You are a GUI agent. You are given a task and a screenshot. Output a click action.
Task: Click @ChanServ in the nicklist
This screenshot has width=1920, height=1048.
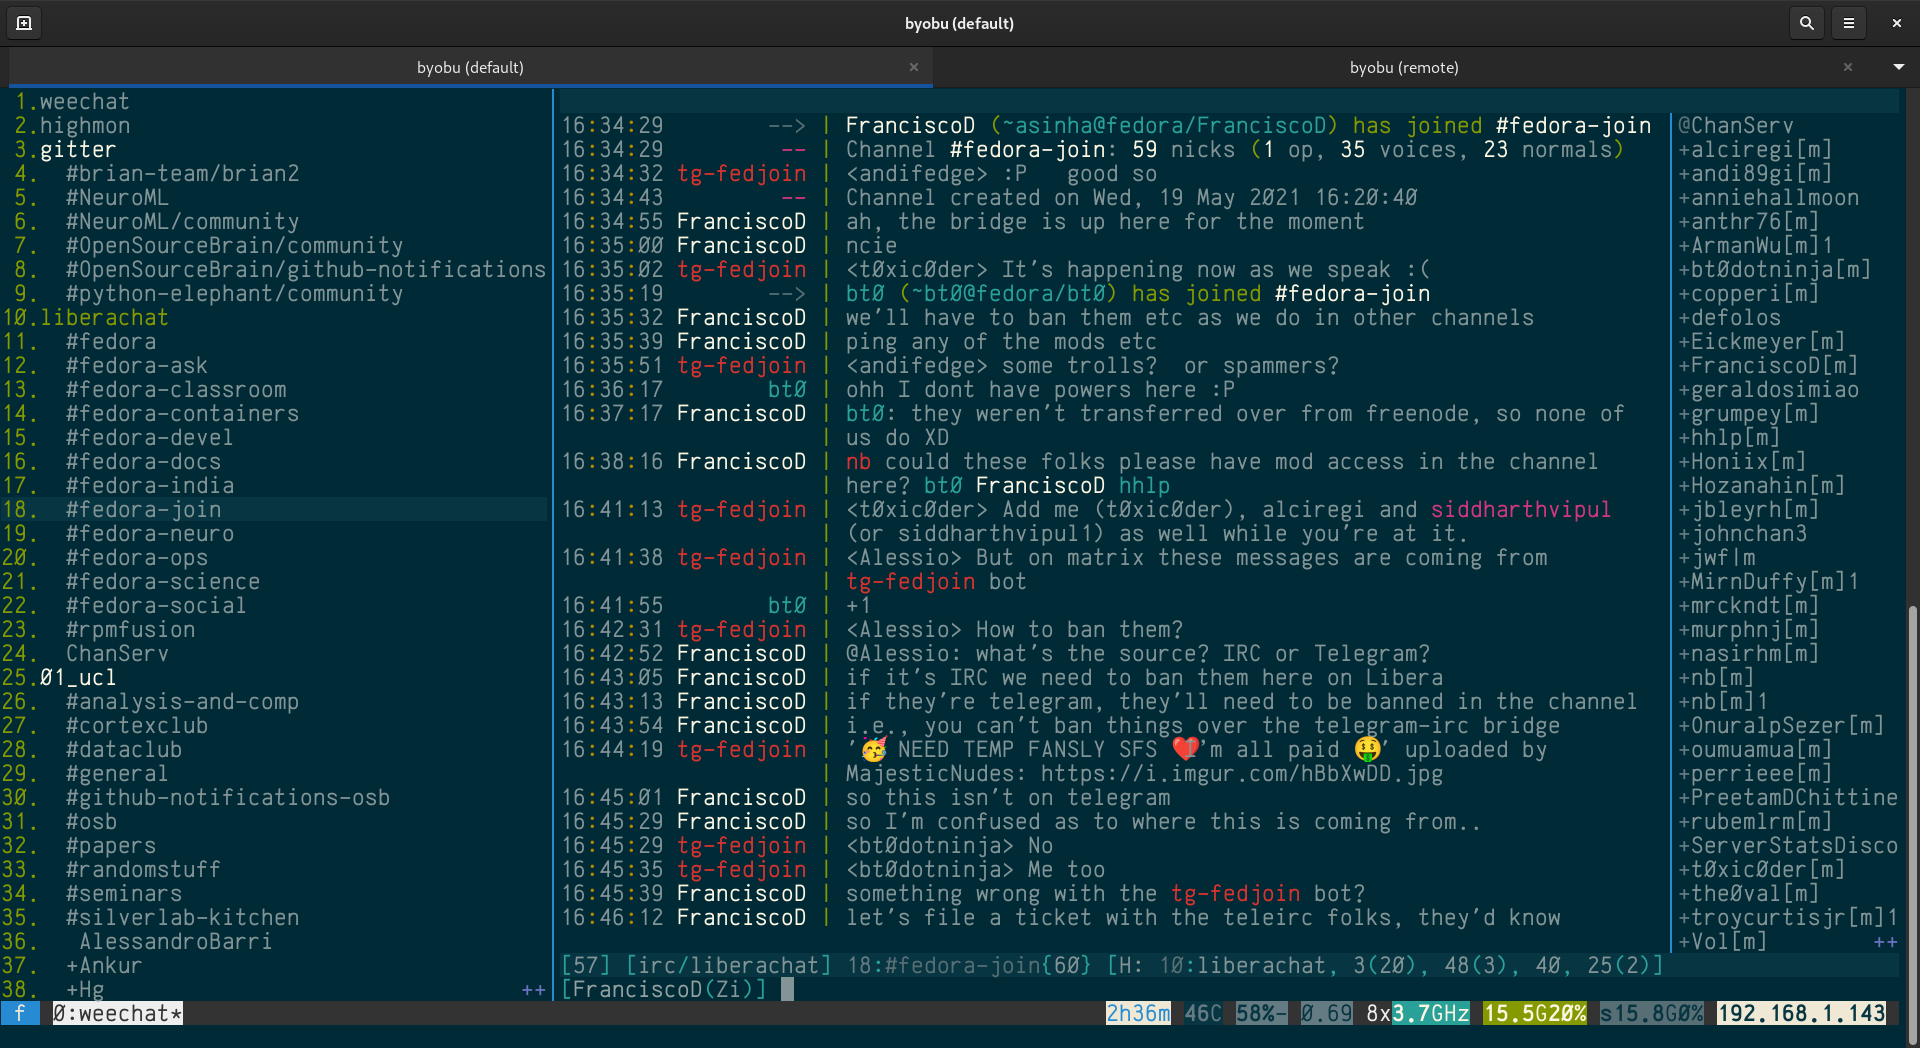click(x=1736, y=126)
